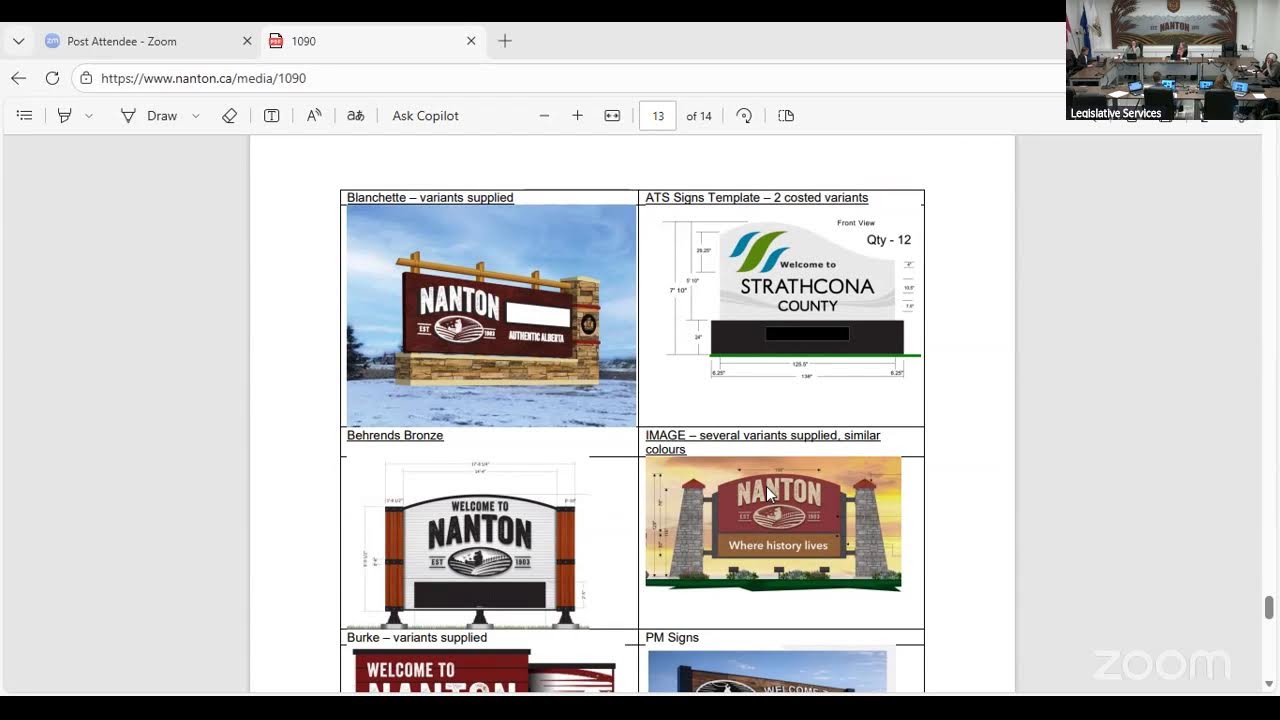Screen dimensions: 1280x720
Task: Click the Legislative Services video thumbnail
Action: (1172, 60)
